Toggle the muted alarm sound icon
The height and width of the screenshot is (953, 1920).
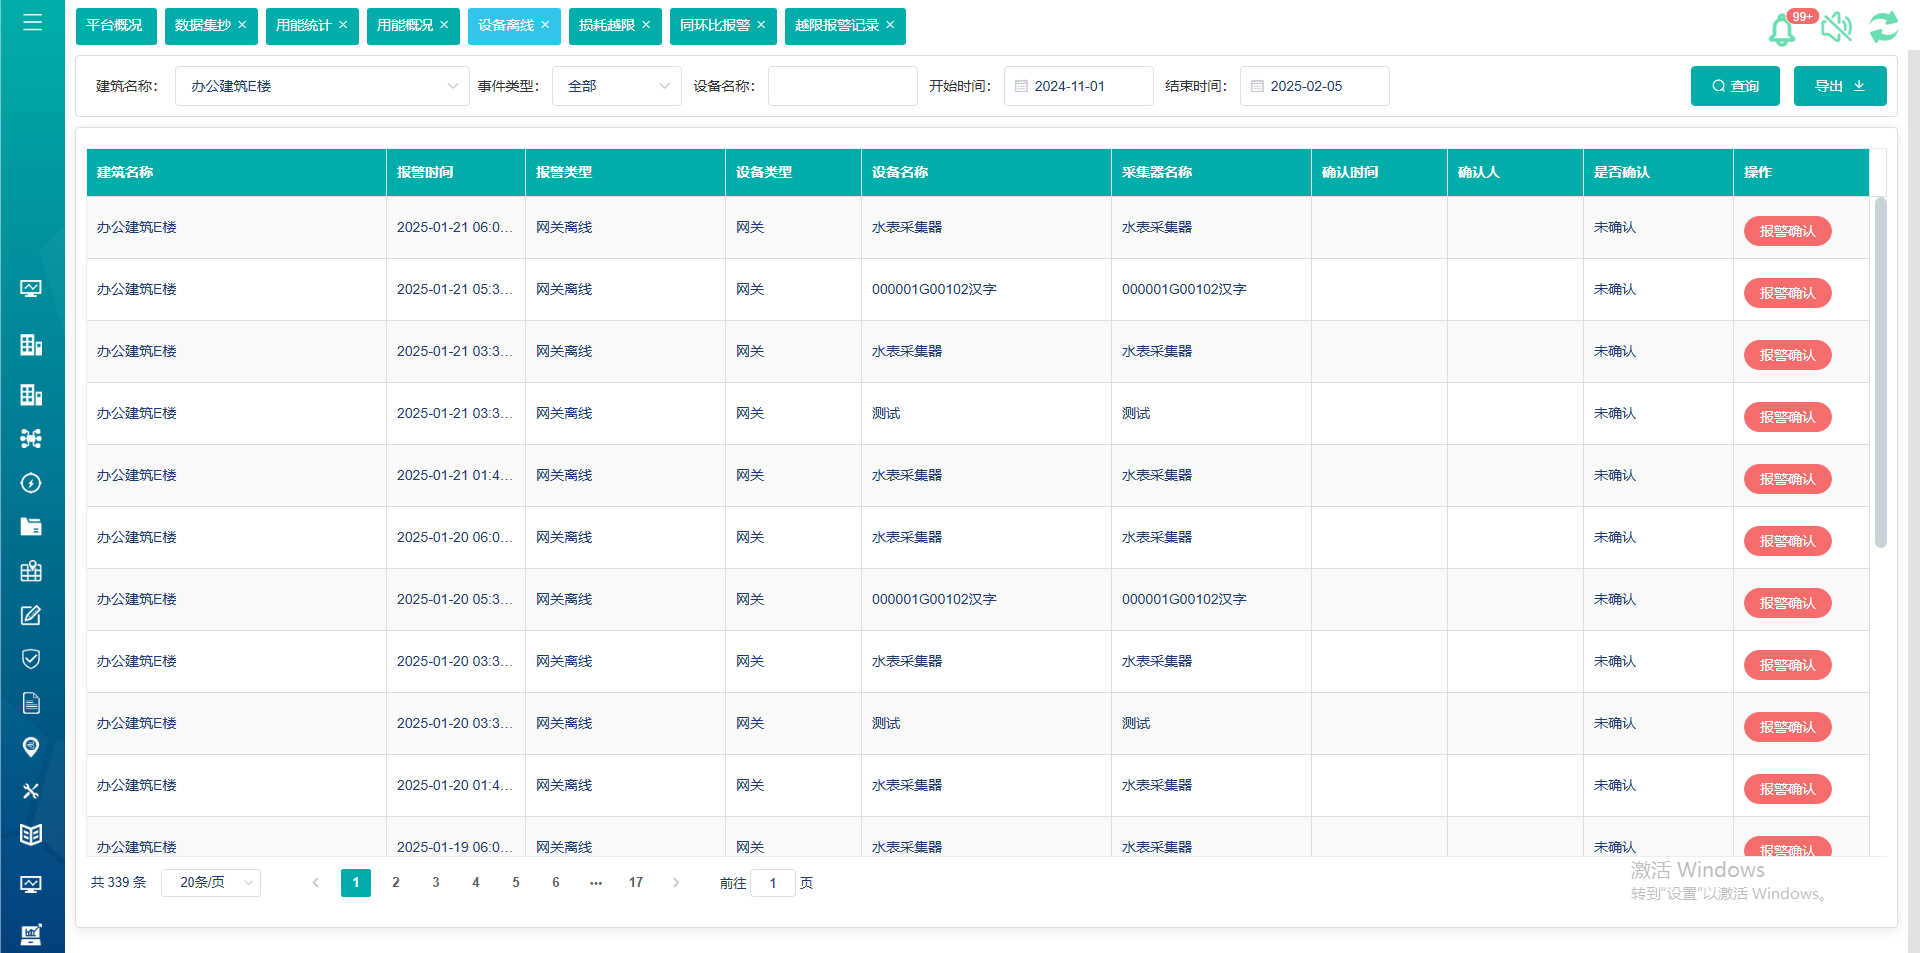click(x=1836, y=27)
